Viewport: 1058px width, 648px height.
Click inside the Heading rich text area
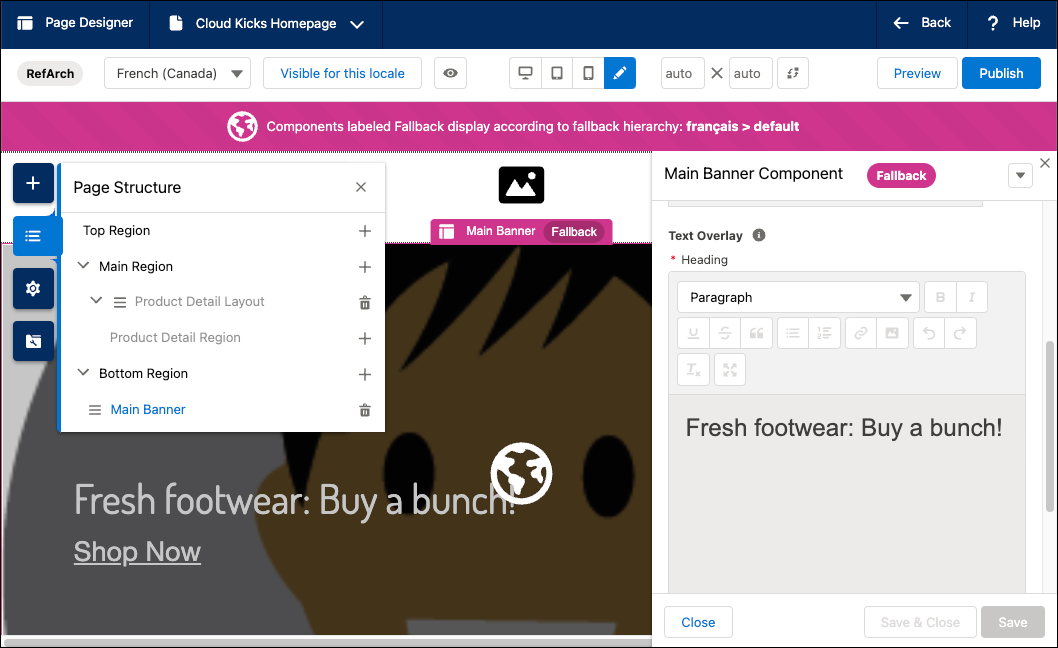[x=847, y=493]
